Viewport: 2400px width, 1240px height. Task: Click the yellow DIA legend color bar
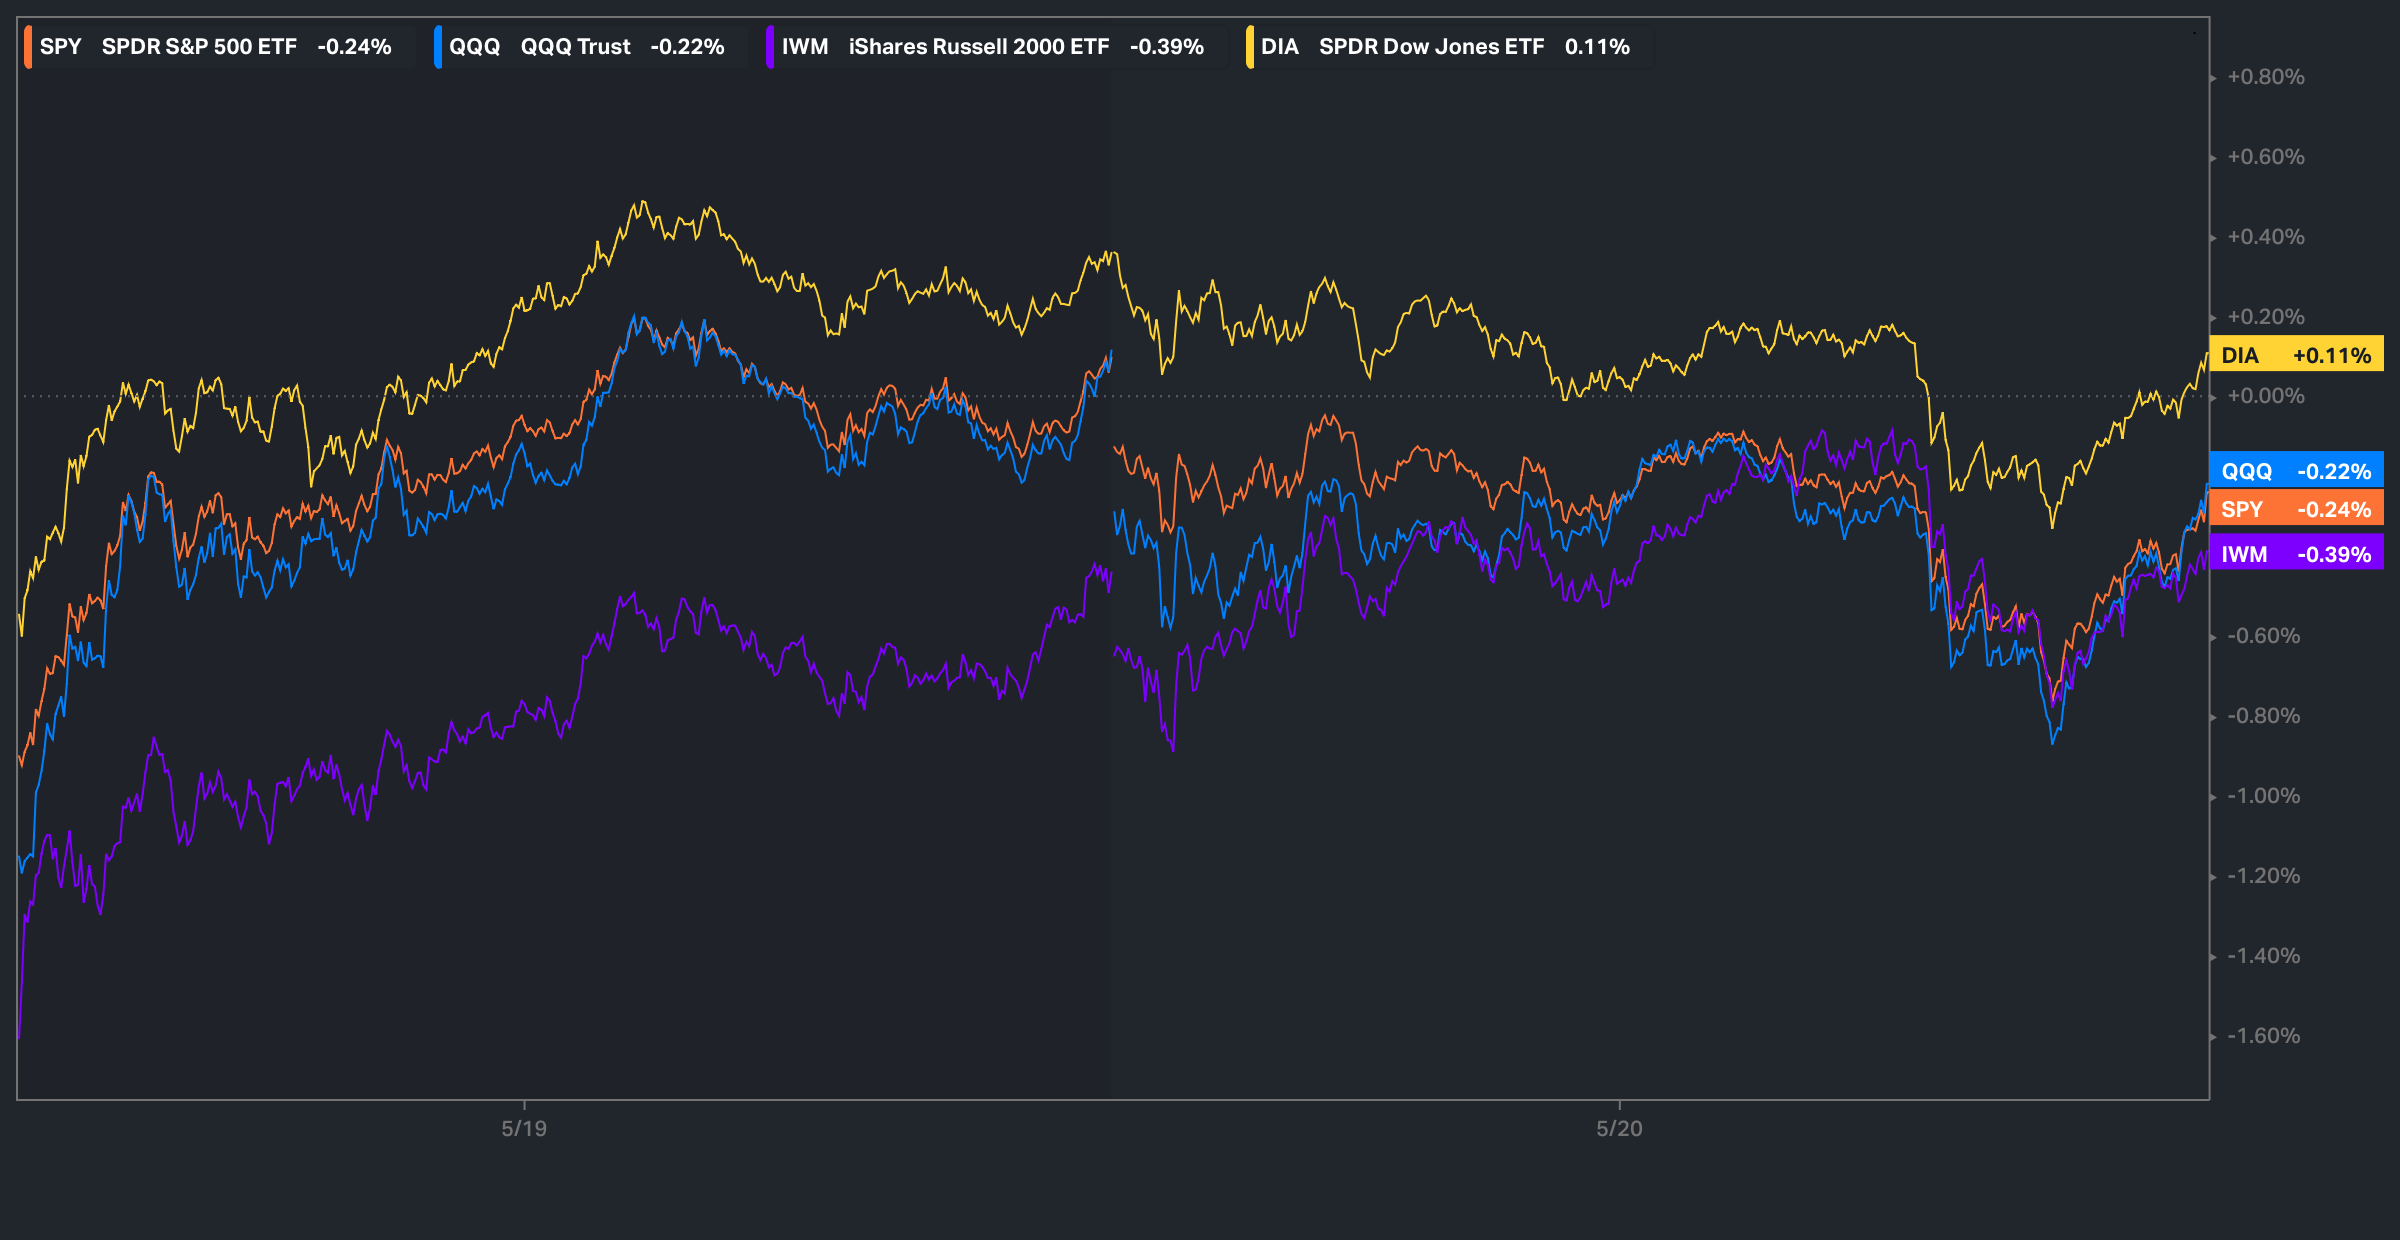[1250, 47]
